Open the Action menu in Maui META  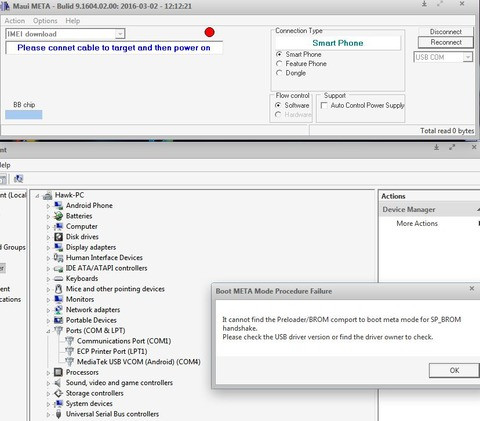15,21
